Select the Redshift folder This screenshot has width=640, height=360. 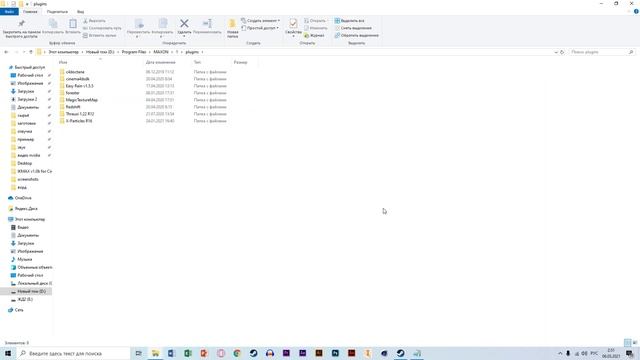coord(73,107)
